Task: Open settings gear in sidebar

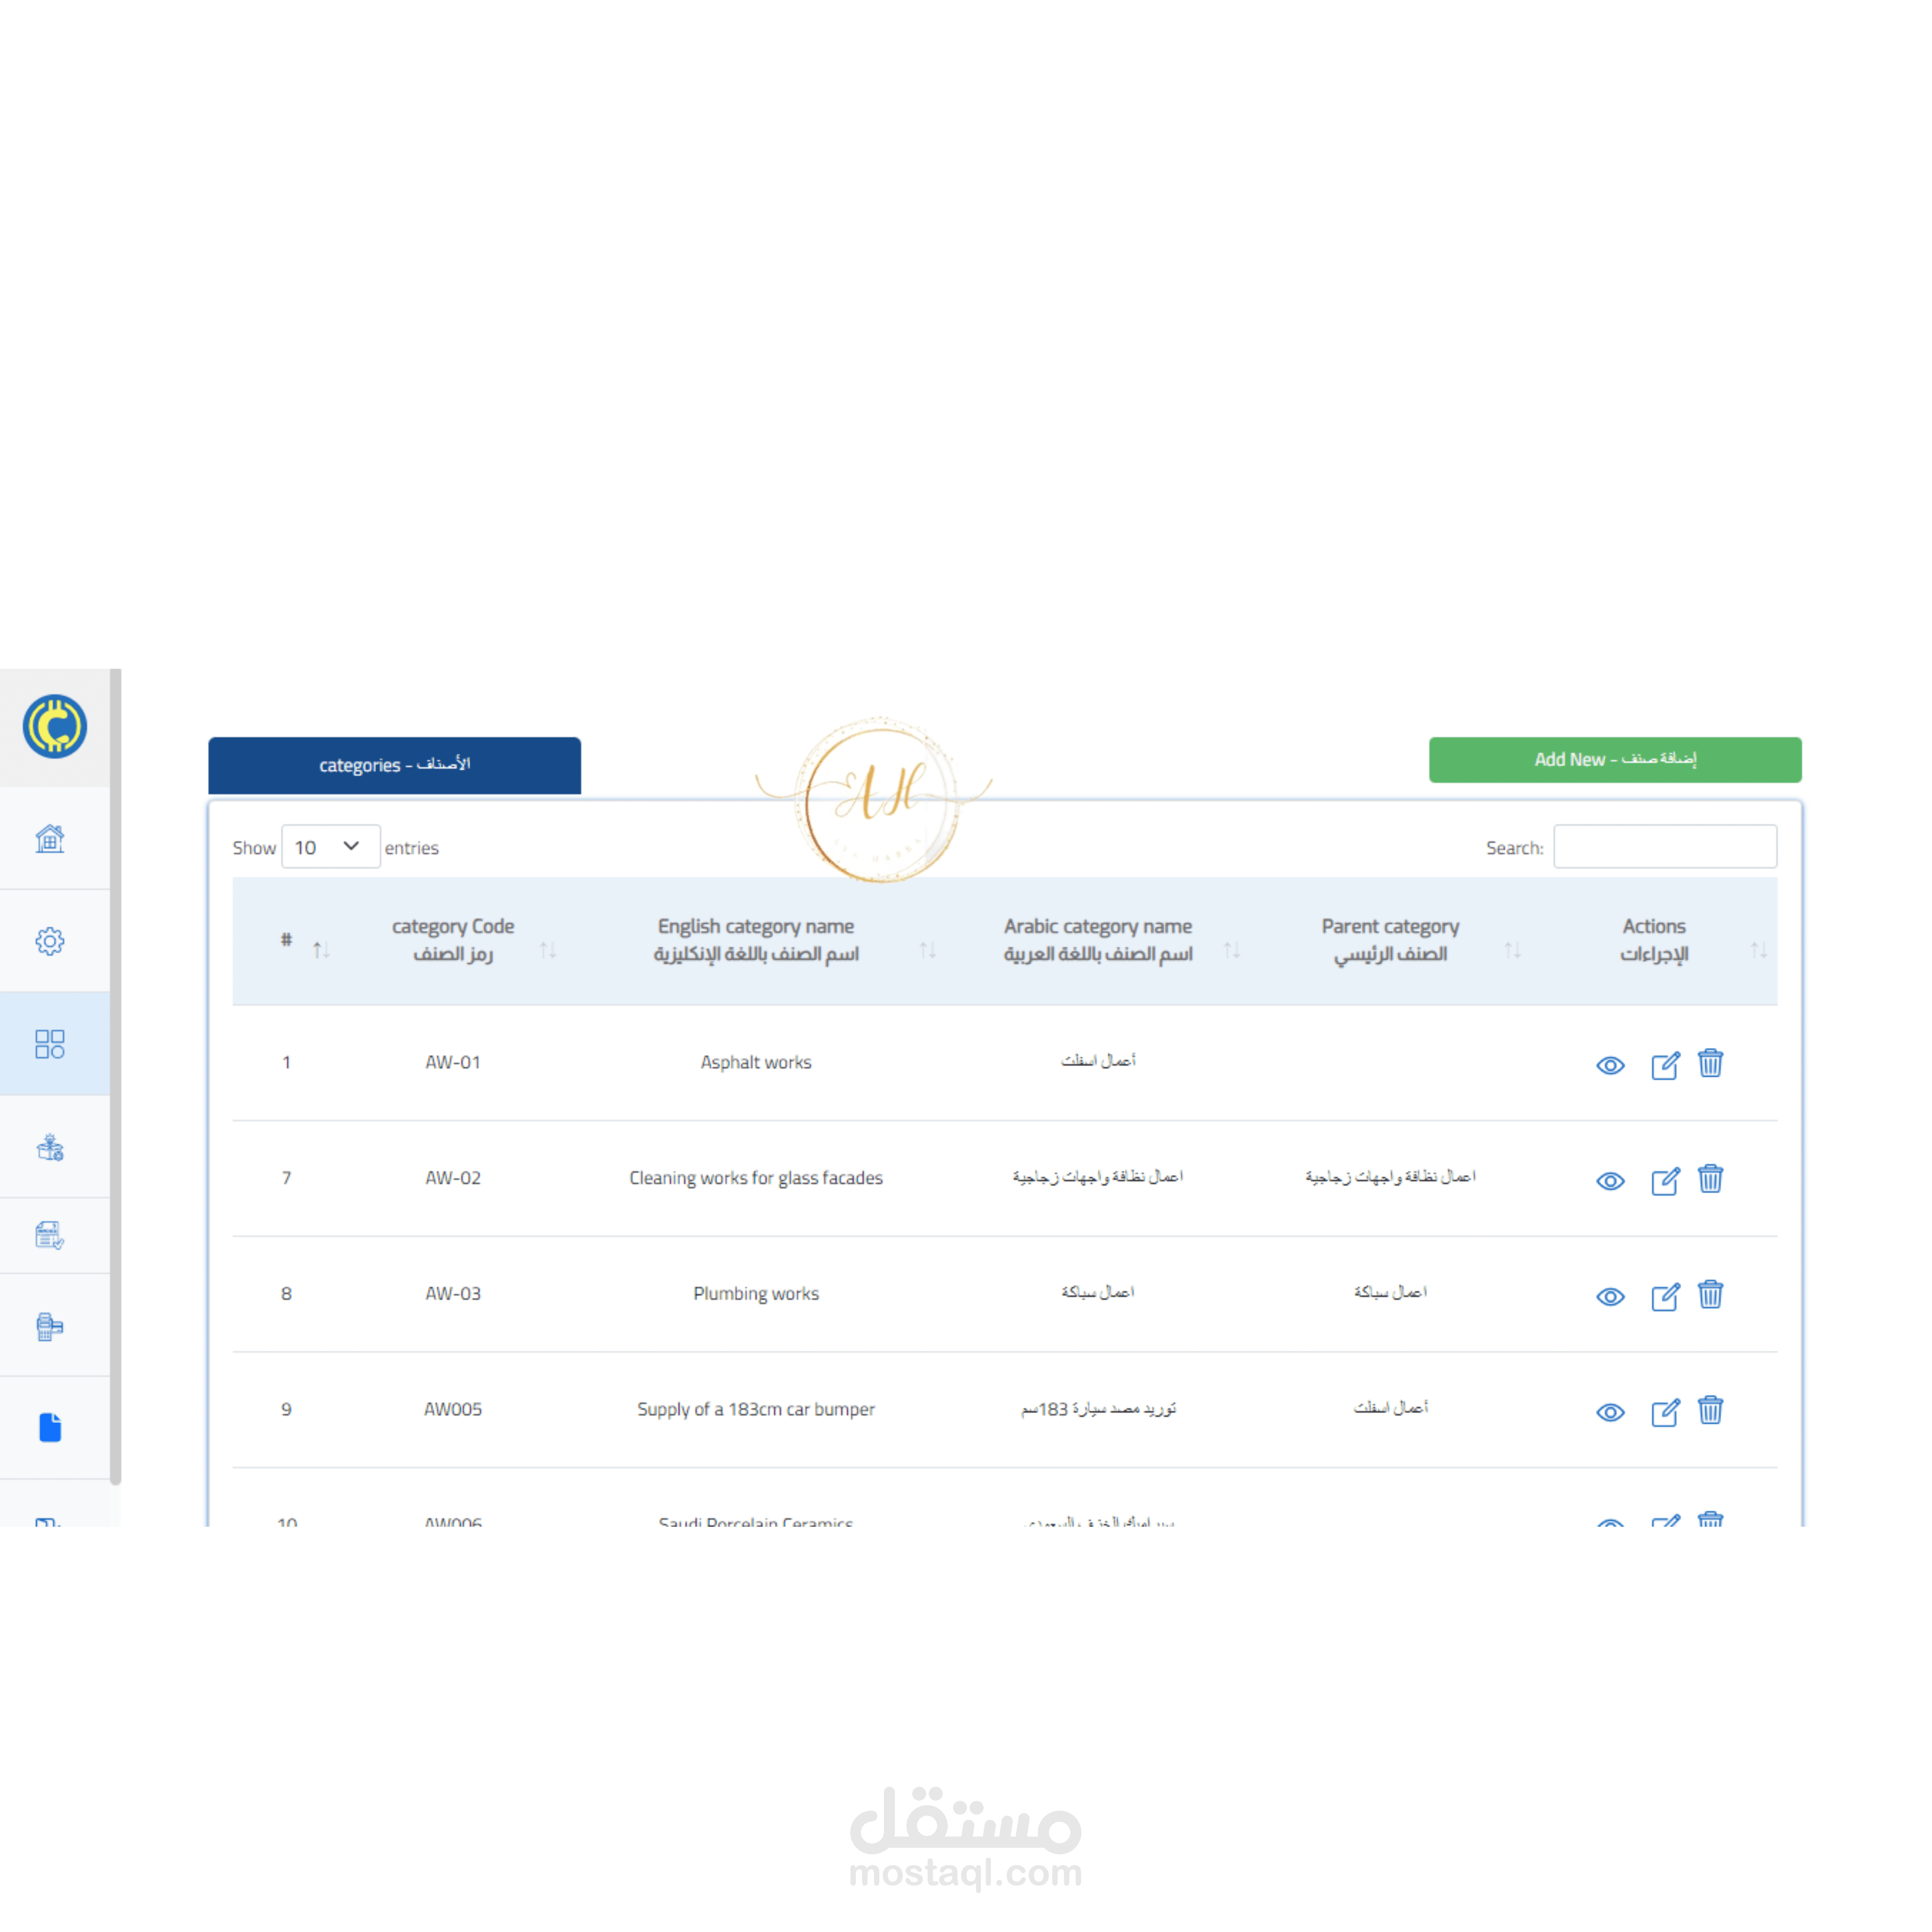Action: click(50, 941)
